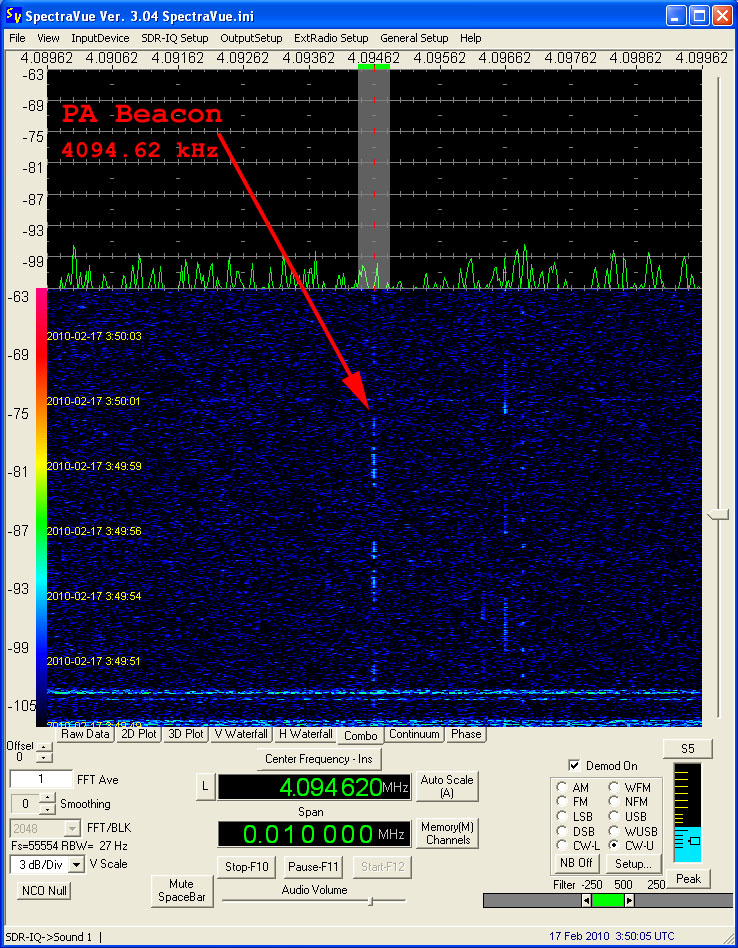Click the Smoothing up arrow

47,799
